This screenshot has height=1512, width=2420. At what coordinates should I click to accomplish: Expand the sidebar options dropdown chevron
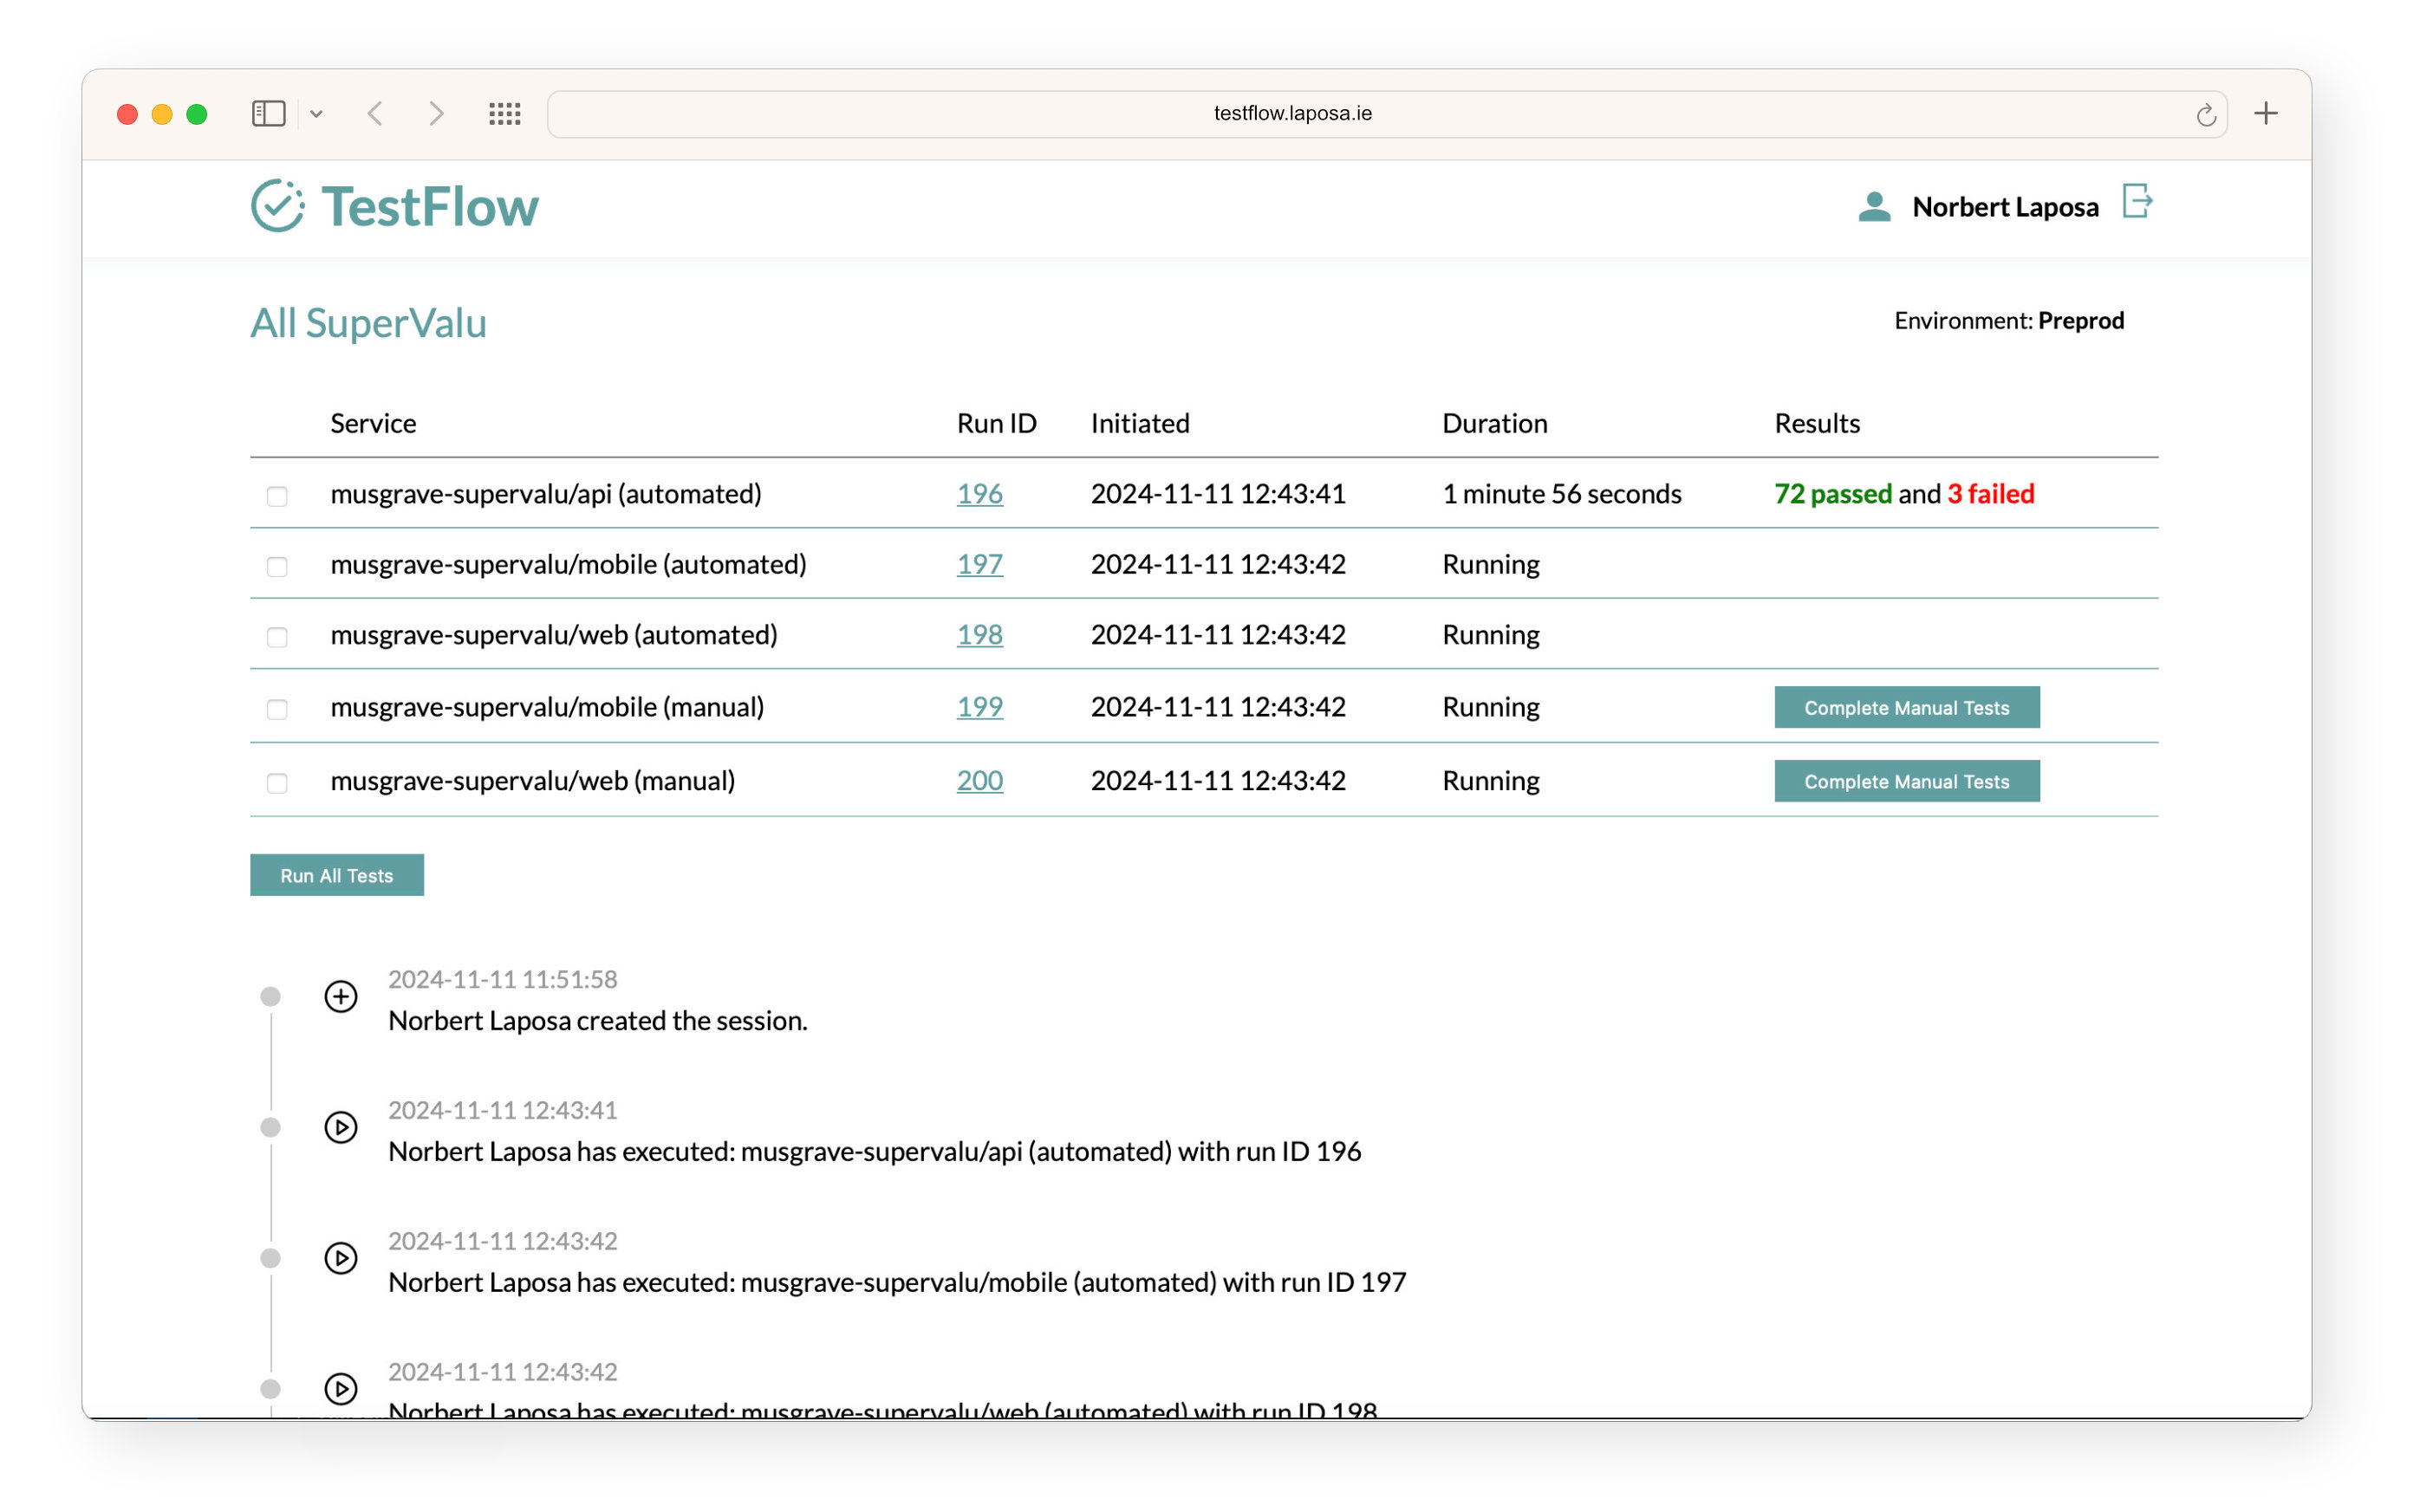[316, 114]
